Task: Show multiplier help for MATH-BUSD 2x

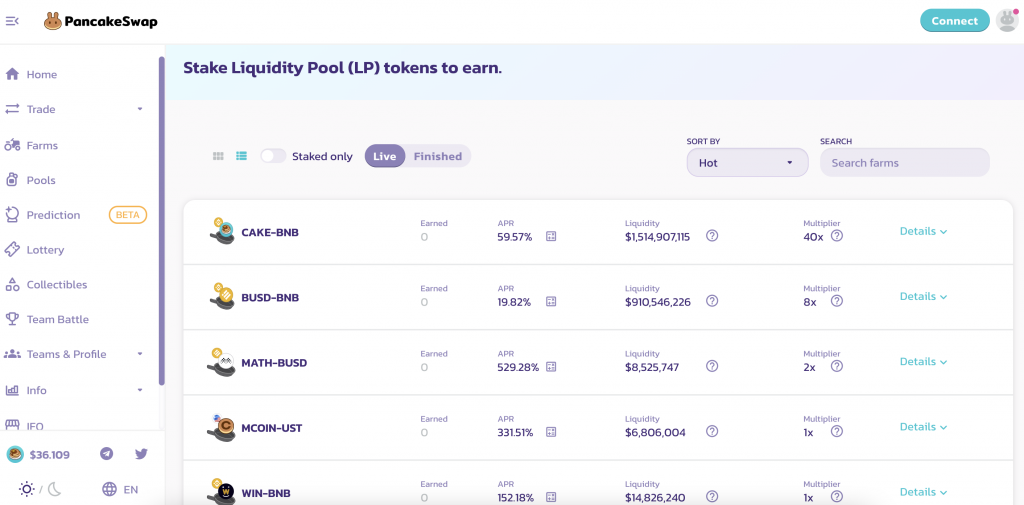Action: click(837, 366)
